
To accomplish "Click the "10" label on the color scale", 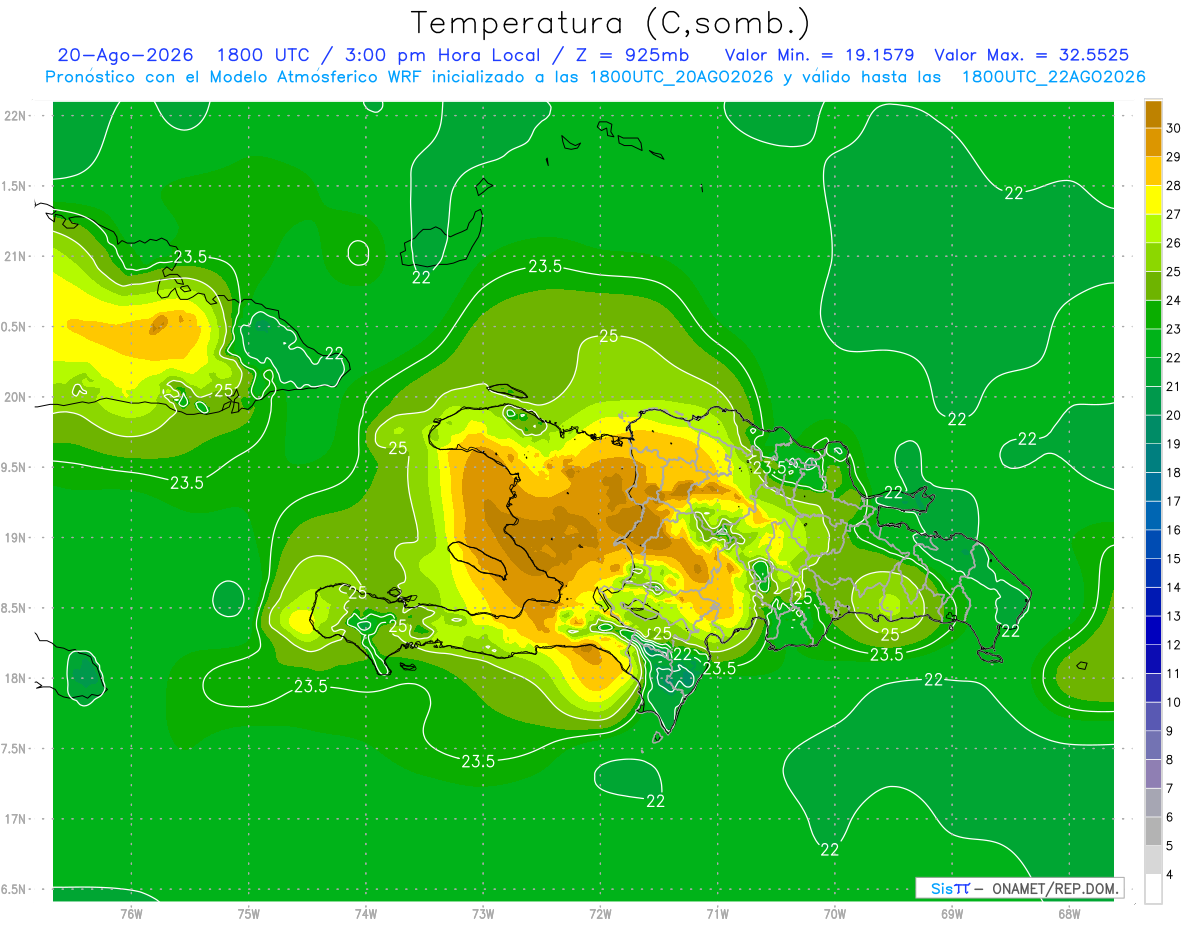I will click(x=1174, y=702).
